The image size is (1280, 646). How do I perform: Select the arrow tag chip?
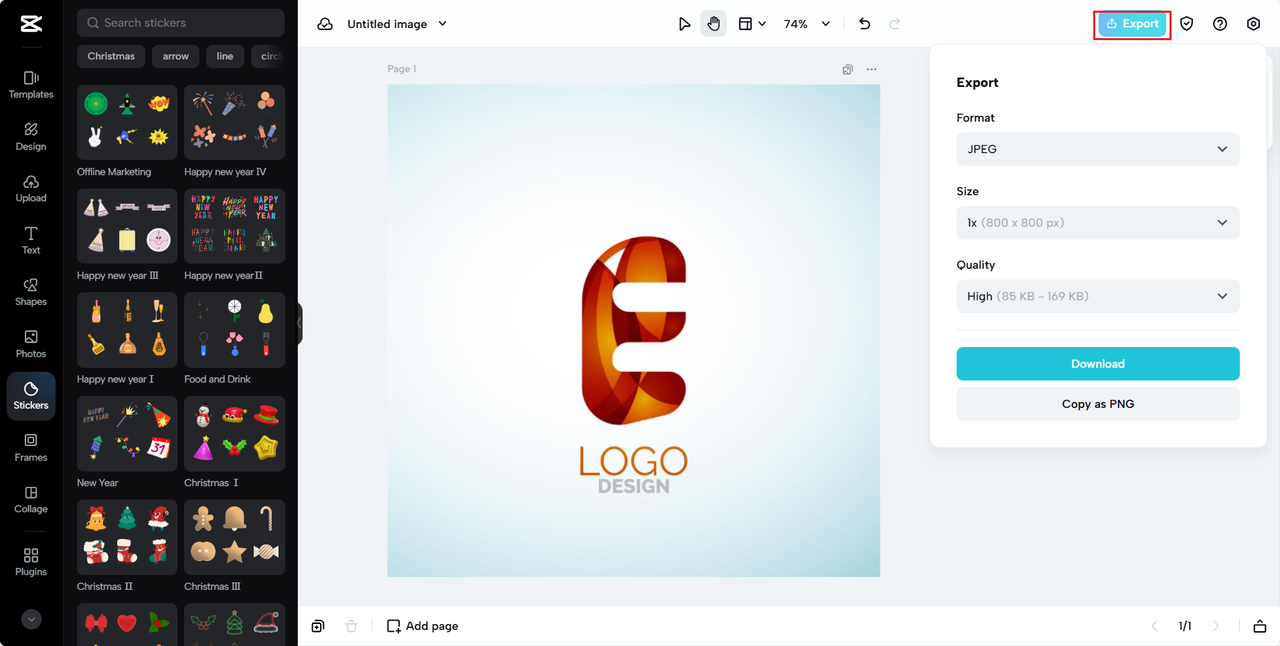coord(176,56)
